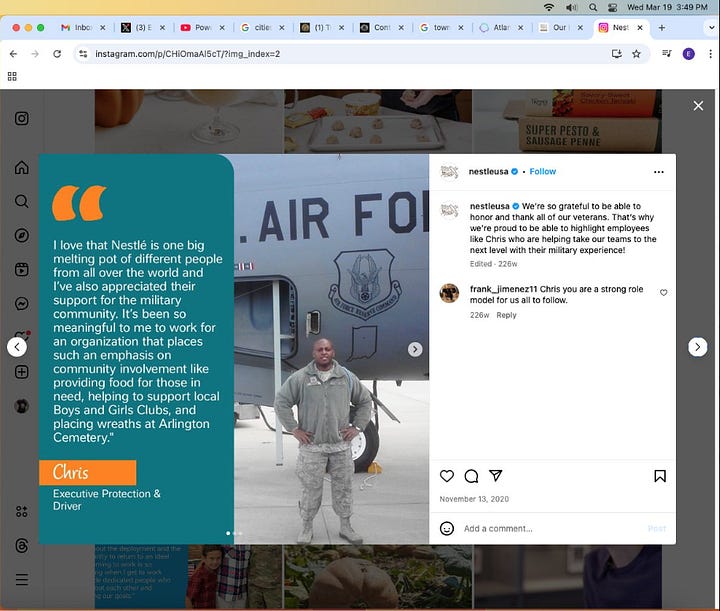Open Chrome profile avatar
This screenshot has width=720, height=611.
688,54
